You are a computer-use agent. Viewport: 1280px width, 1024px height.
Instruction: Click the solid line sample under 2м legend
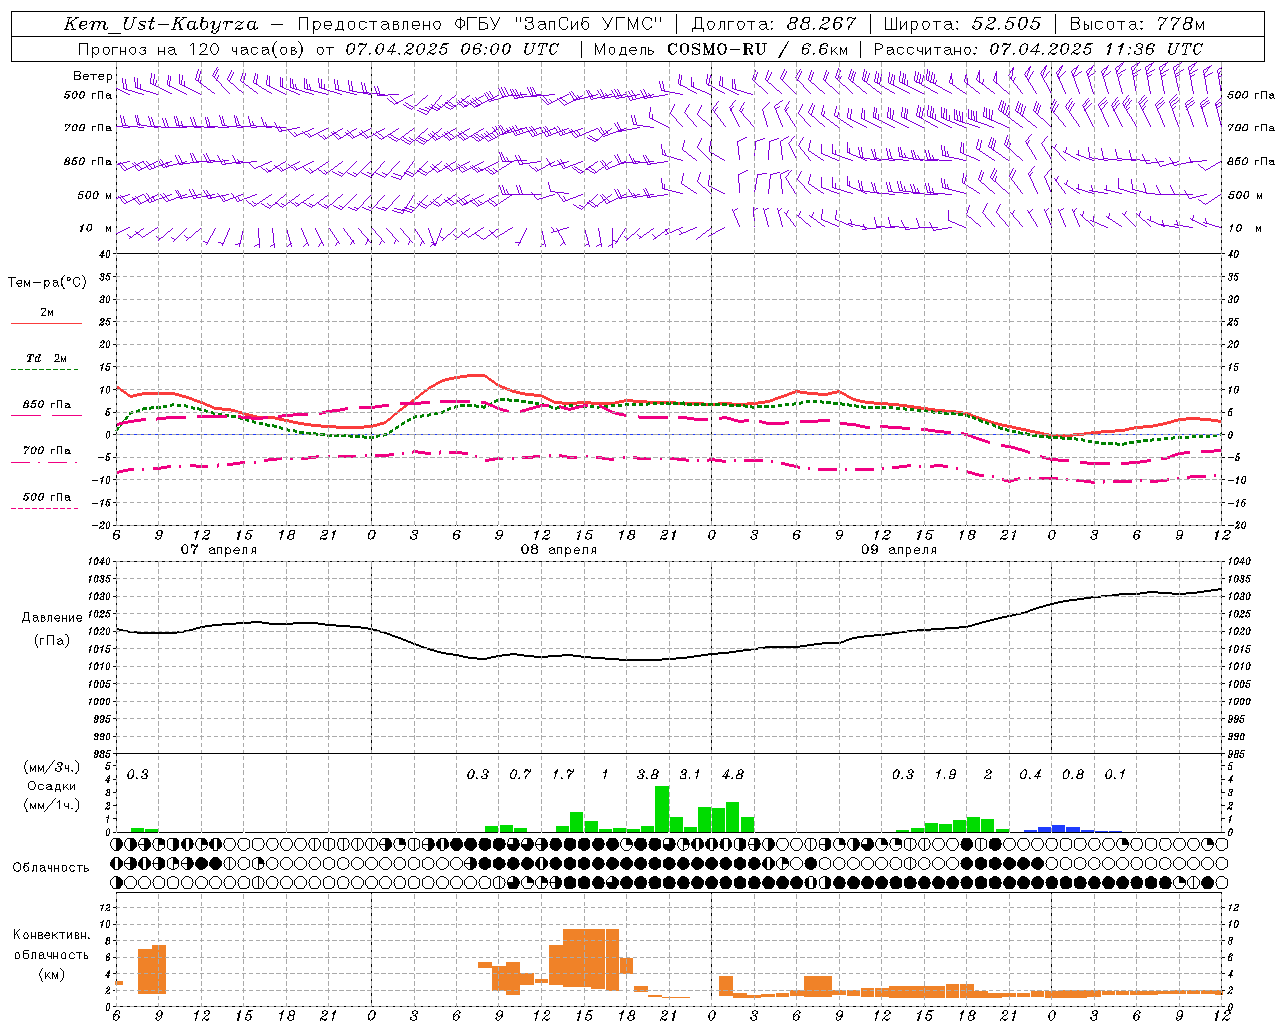click(x=47, y=323)
